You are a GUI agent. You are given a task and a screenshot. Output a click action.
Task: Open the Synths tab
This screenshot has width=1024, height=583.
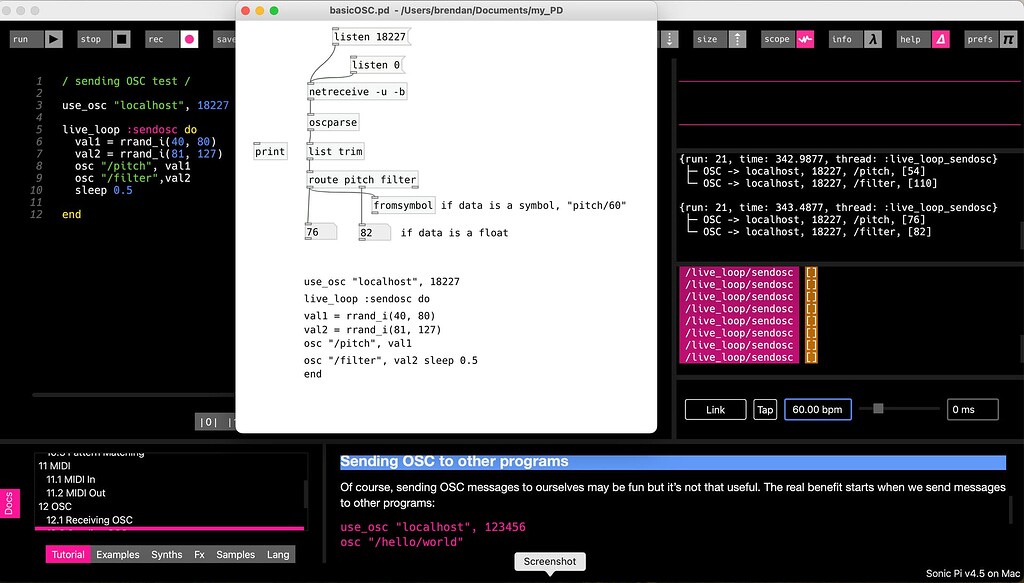(x=166, y=554)
